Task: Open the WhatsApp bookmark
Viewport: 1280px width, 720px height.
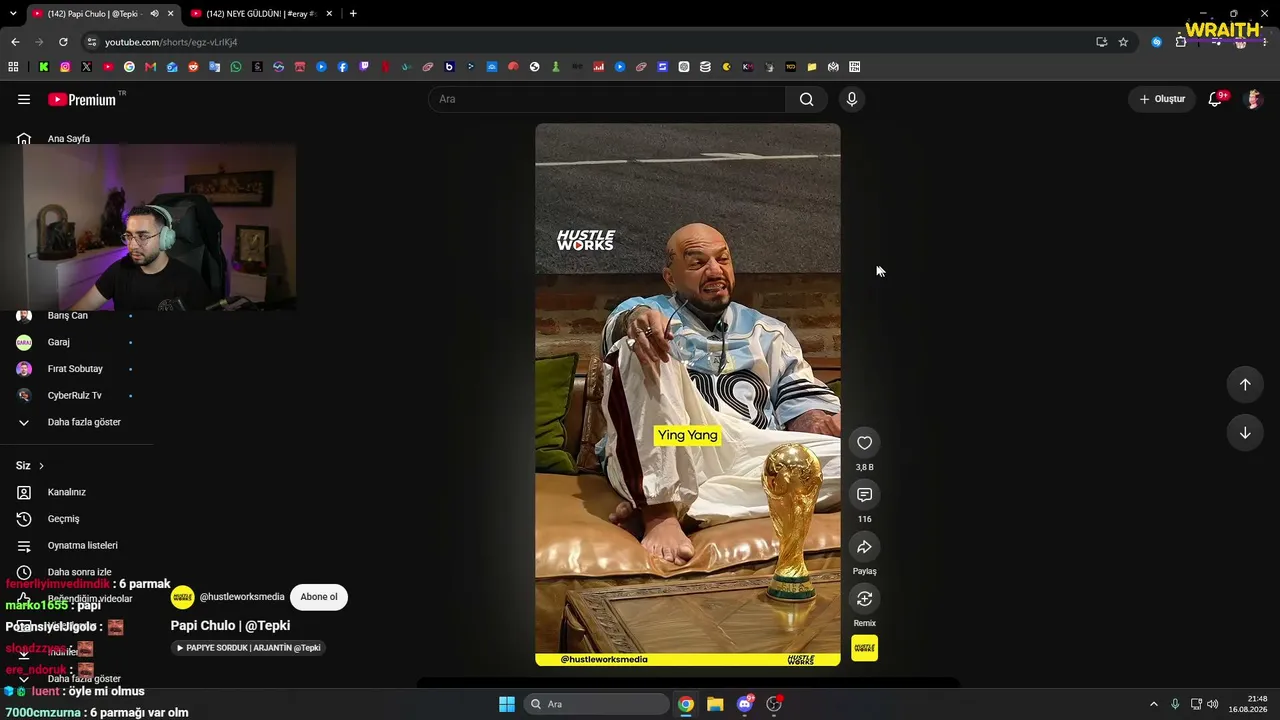Action: pyautogui.click(x=236, y=67)
